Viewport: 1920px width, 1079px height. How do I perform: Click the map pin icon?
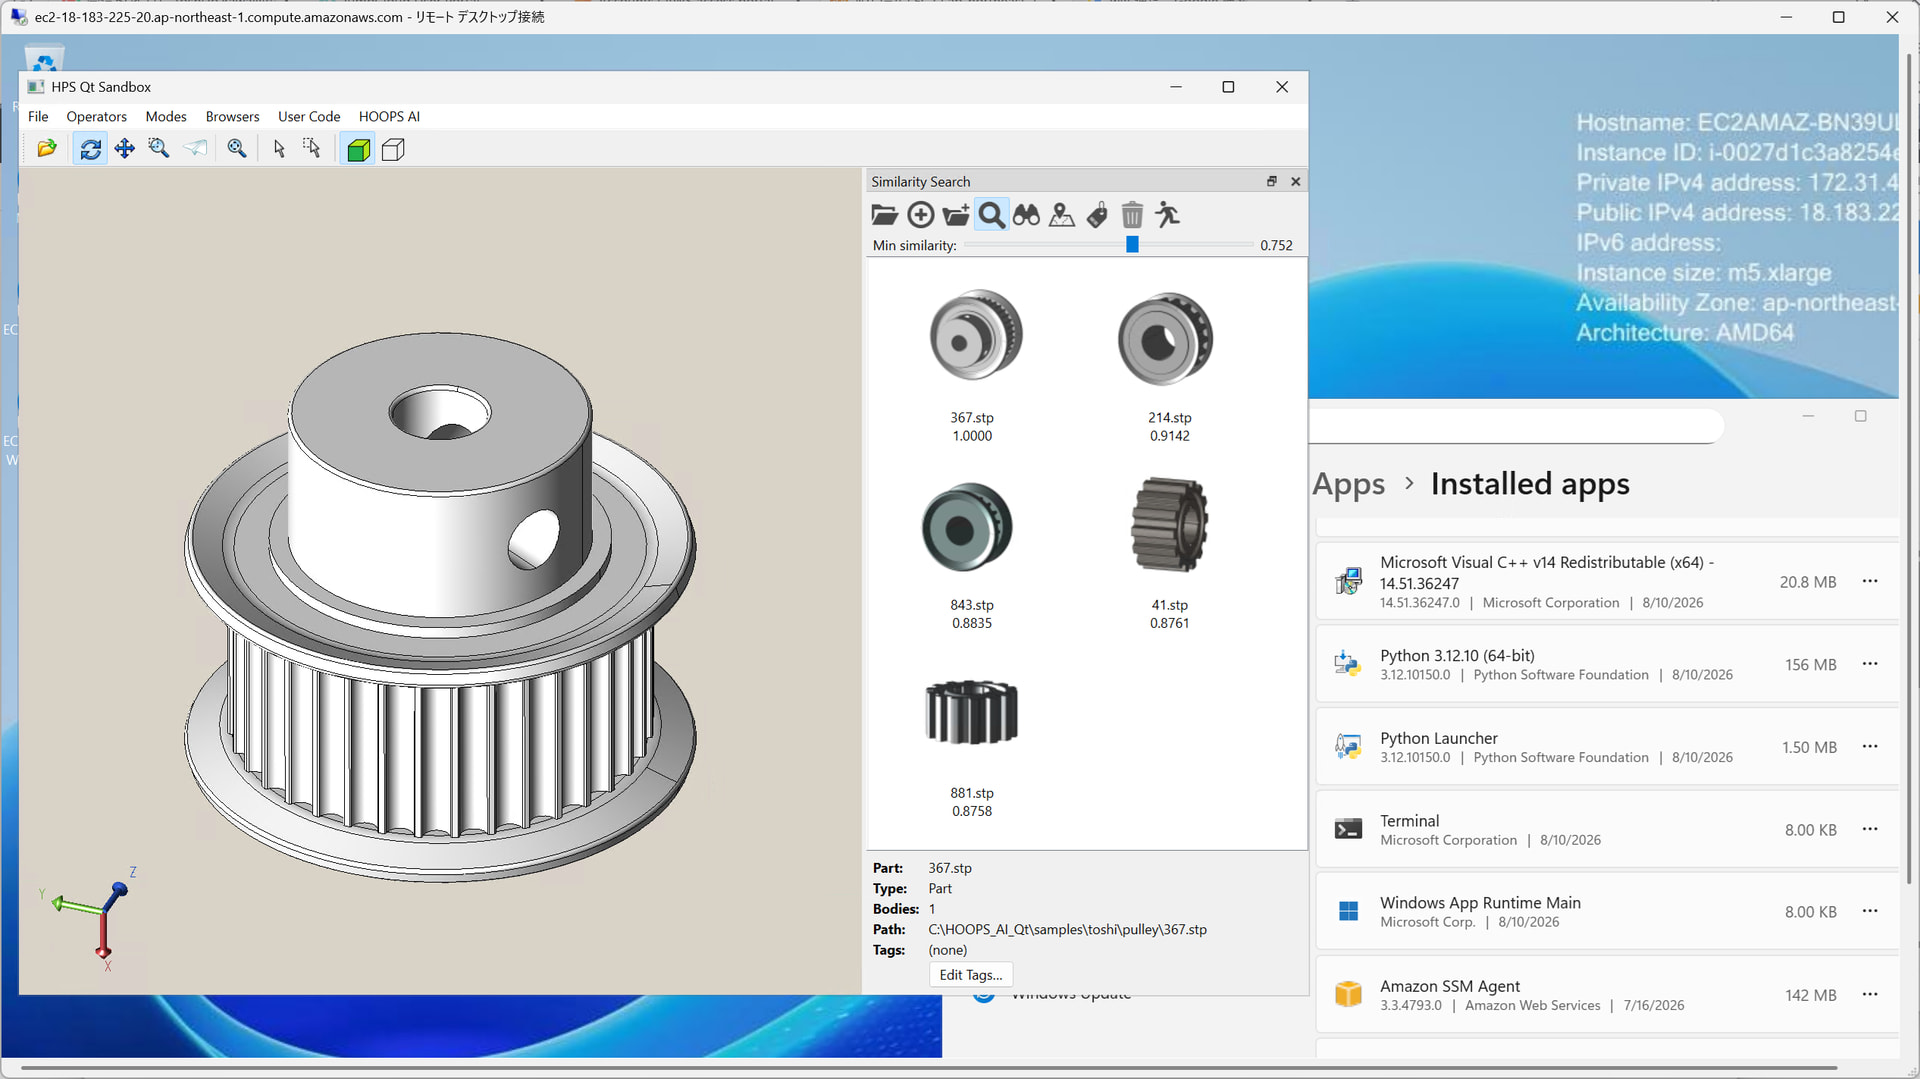[1062, 215]
